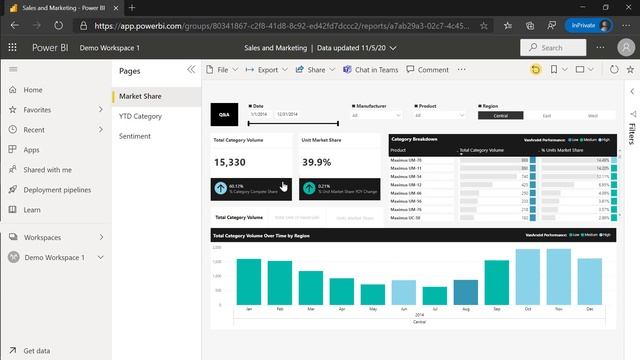Expand the Workspaces flyout
The width and height of the screenshot is (640, 360).
(101, 237)
